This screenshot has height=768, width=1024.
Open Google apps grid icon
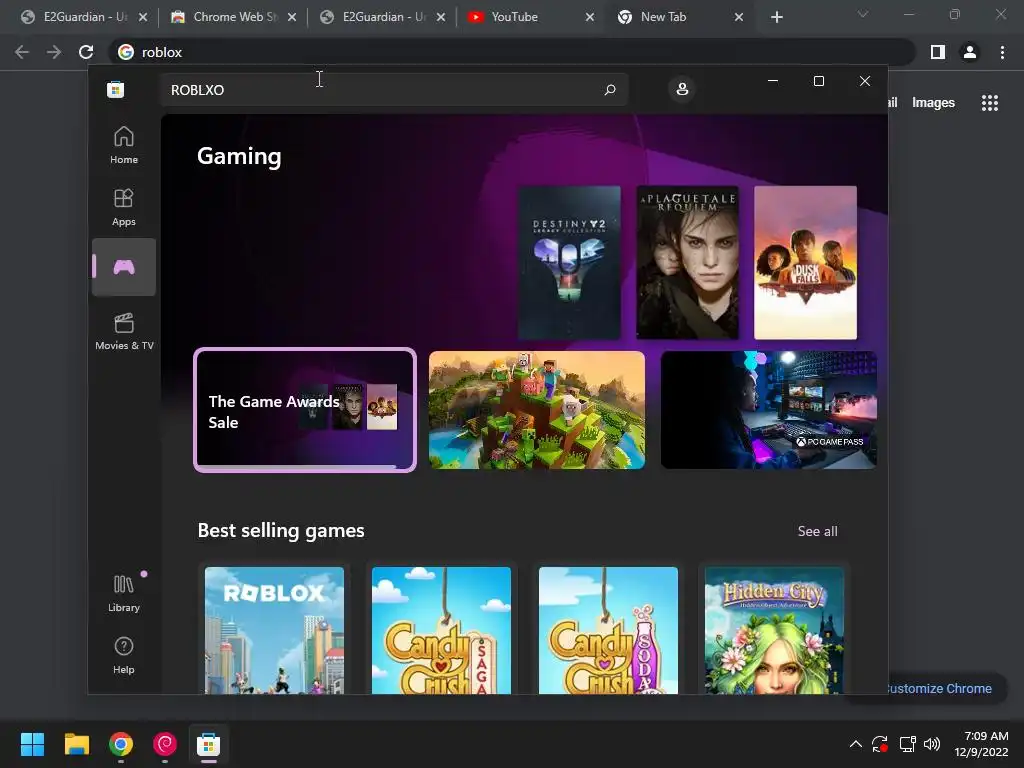990,103
